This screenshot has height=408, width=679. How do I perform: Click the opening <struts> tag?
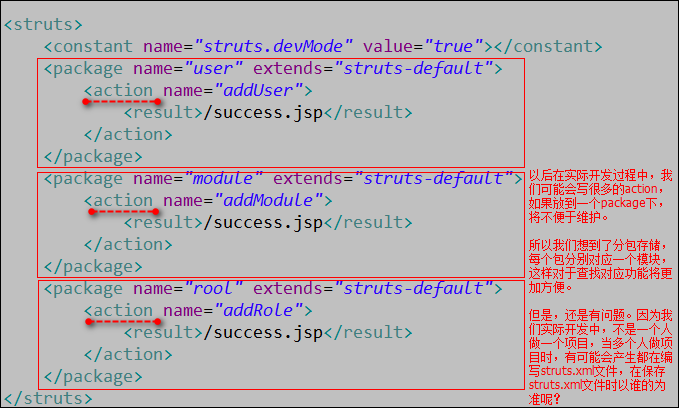click(x=43, y=24)
